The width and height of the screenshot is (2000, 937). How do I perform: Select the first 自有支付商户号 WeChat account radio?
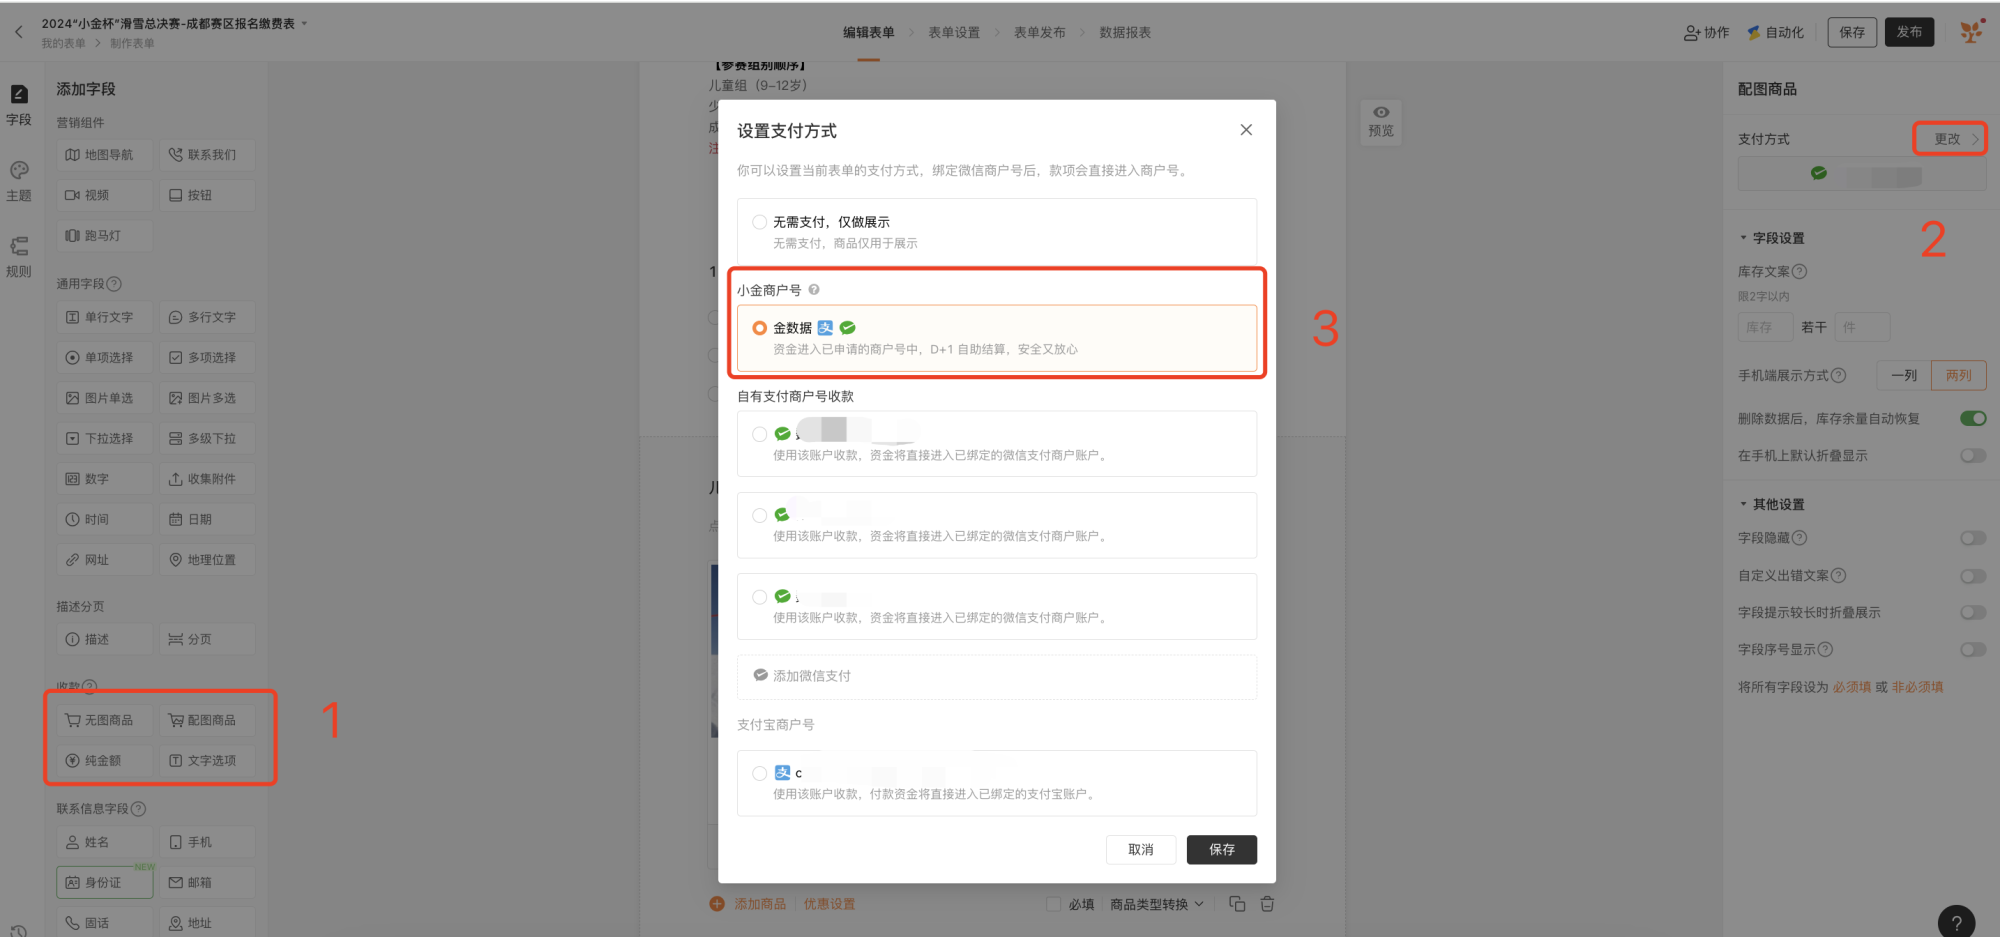point(760,434)
